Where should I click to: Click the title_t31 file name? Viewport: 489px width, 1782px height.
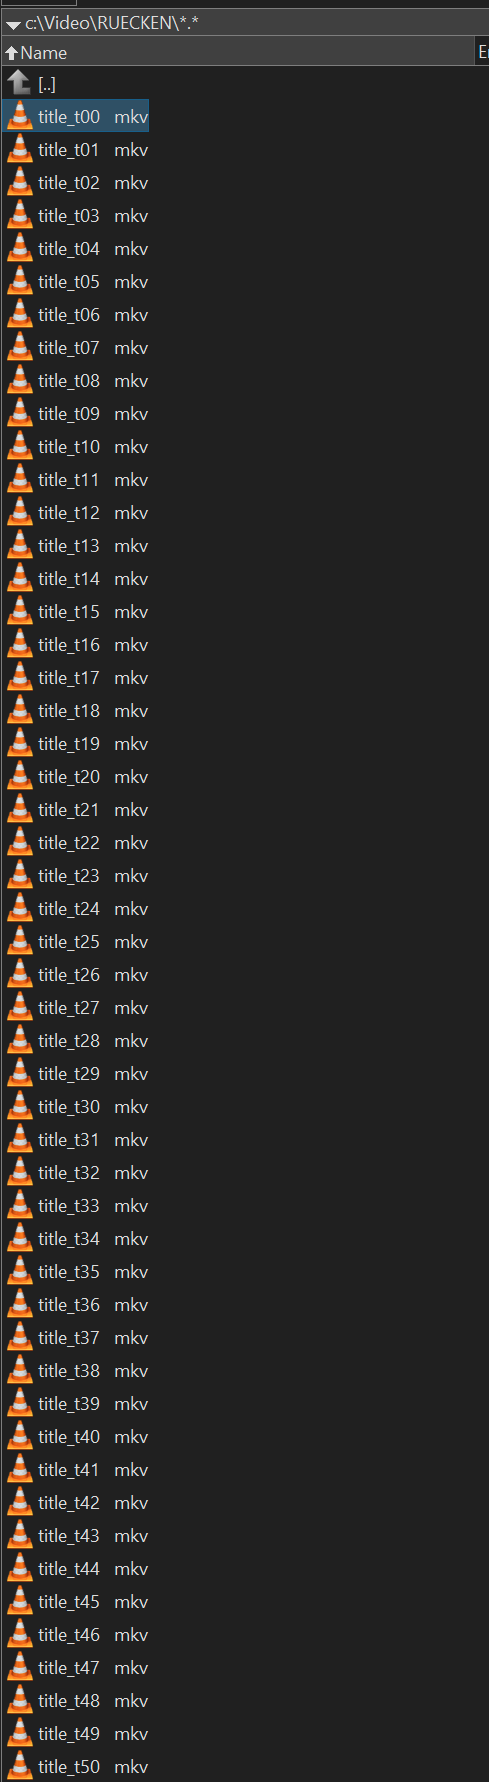pyautogui.click(x=69, y=1140)
